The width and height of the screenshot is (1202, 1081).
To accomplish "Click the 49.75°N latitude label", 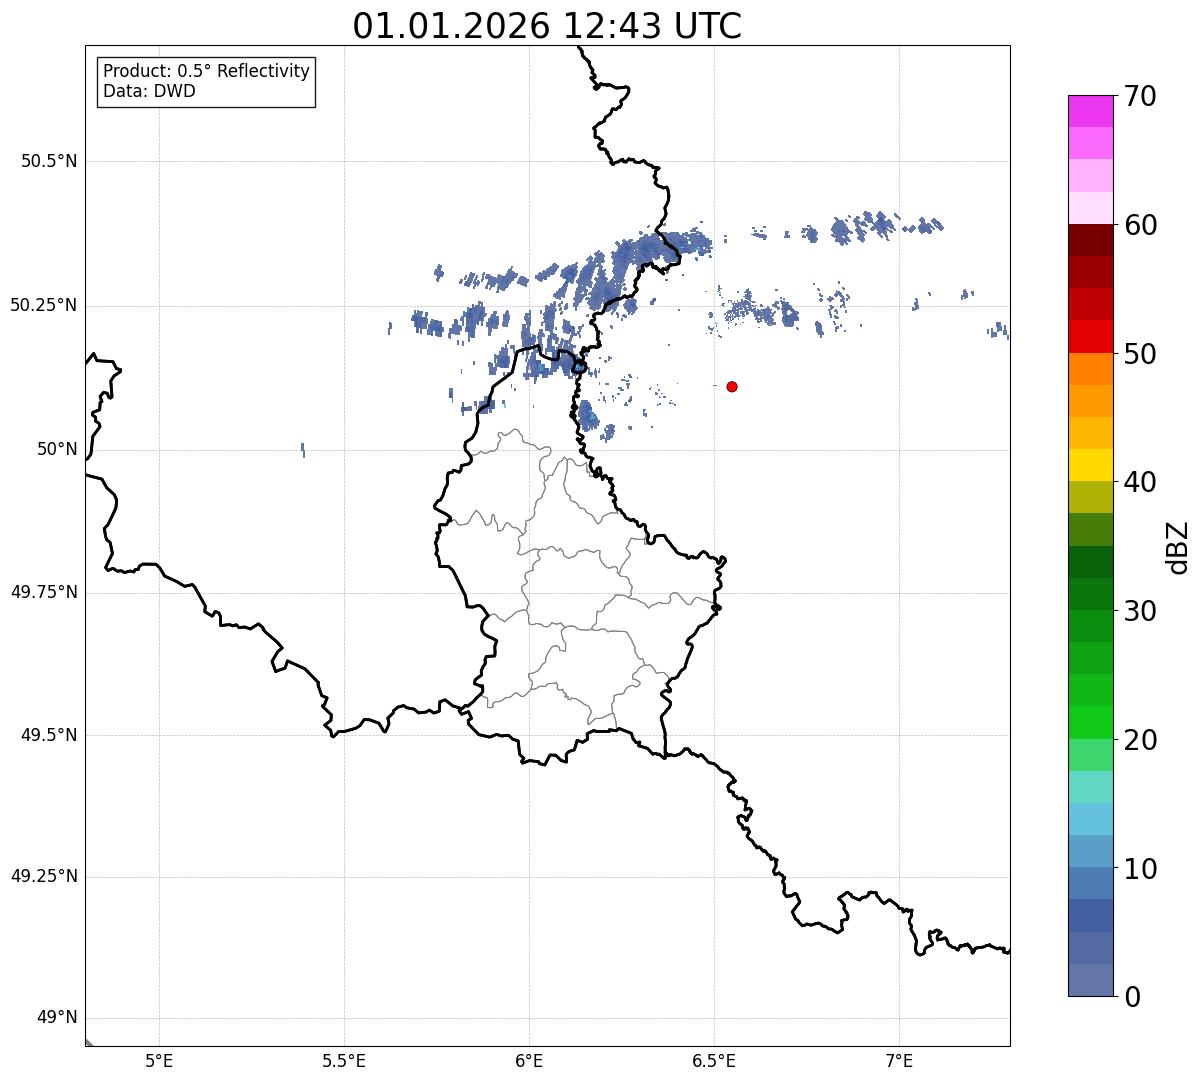I will coord(43,592).
